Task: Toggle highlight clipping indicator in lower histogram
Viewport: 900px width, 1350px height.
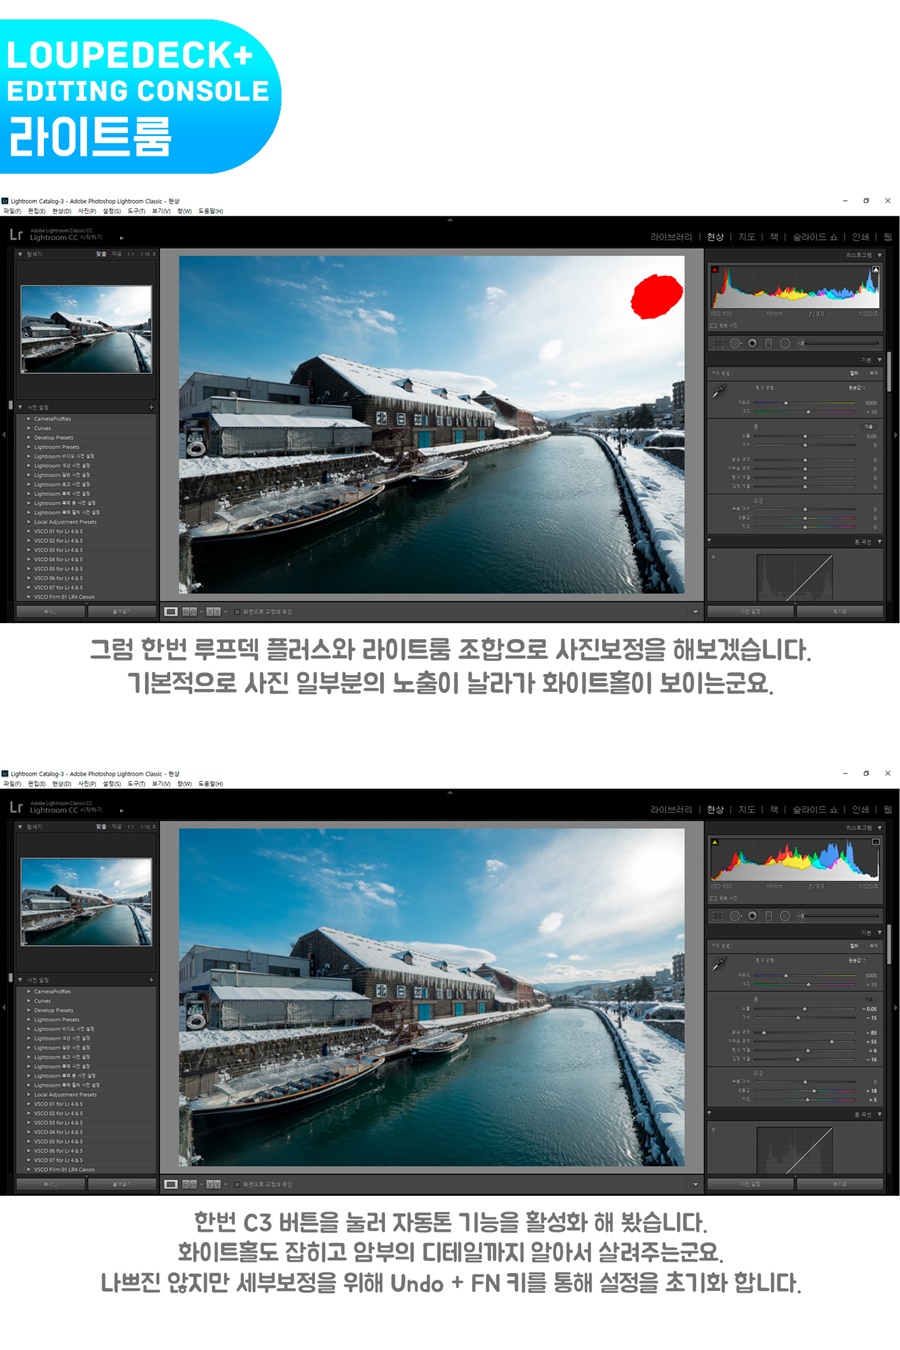Action: [876, 842]
